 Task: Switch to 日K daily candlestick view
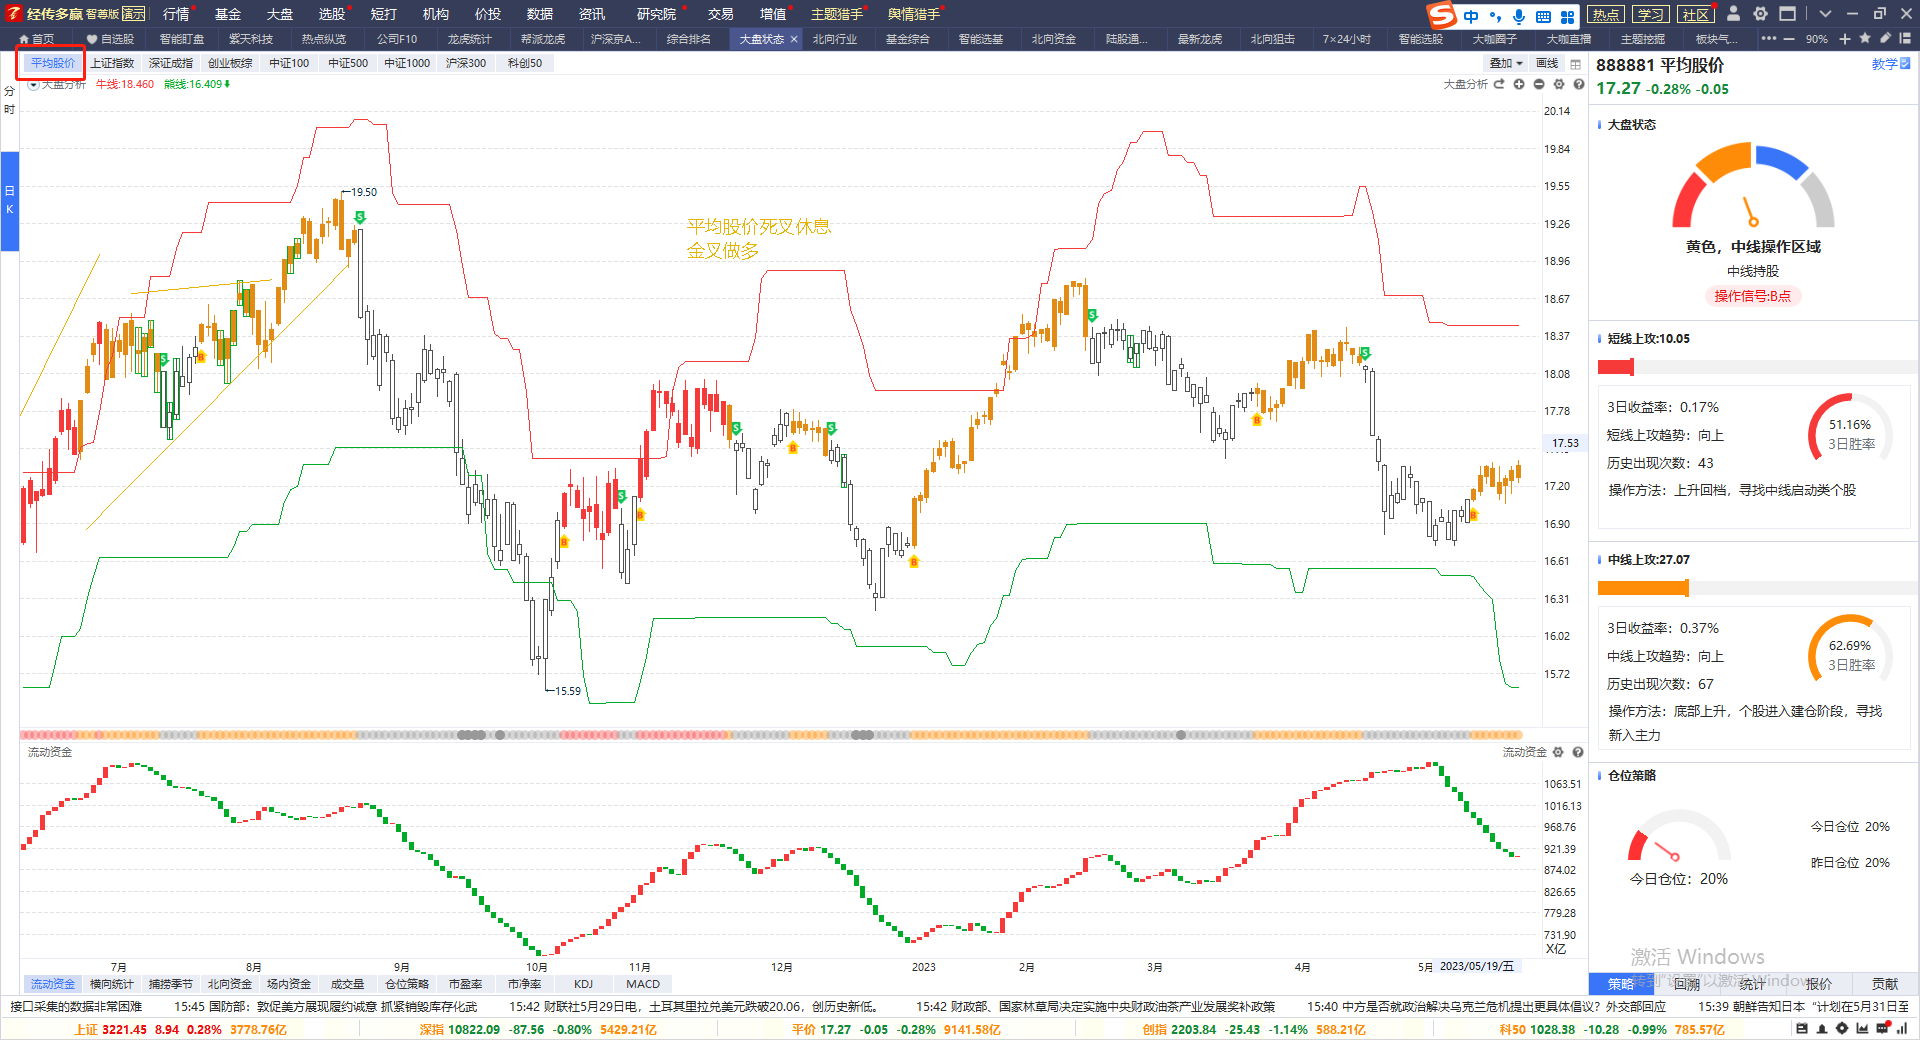click(x=9, y=200)
